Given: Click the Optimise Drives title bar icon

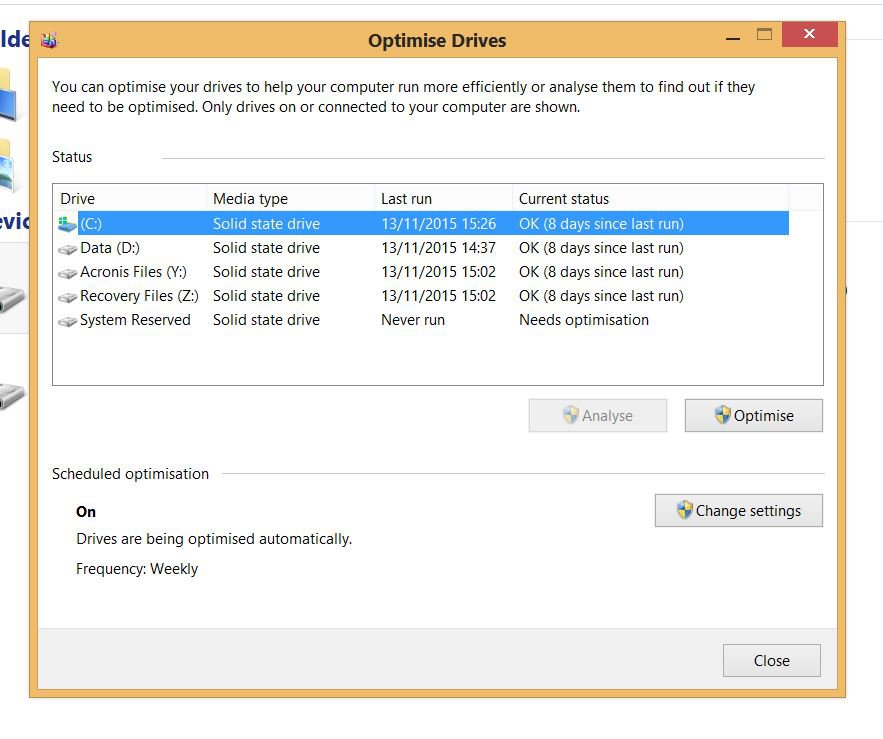Looking at the screenshot, I should point(50,41).
